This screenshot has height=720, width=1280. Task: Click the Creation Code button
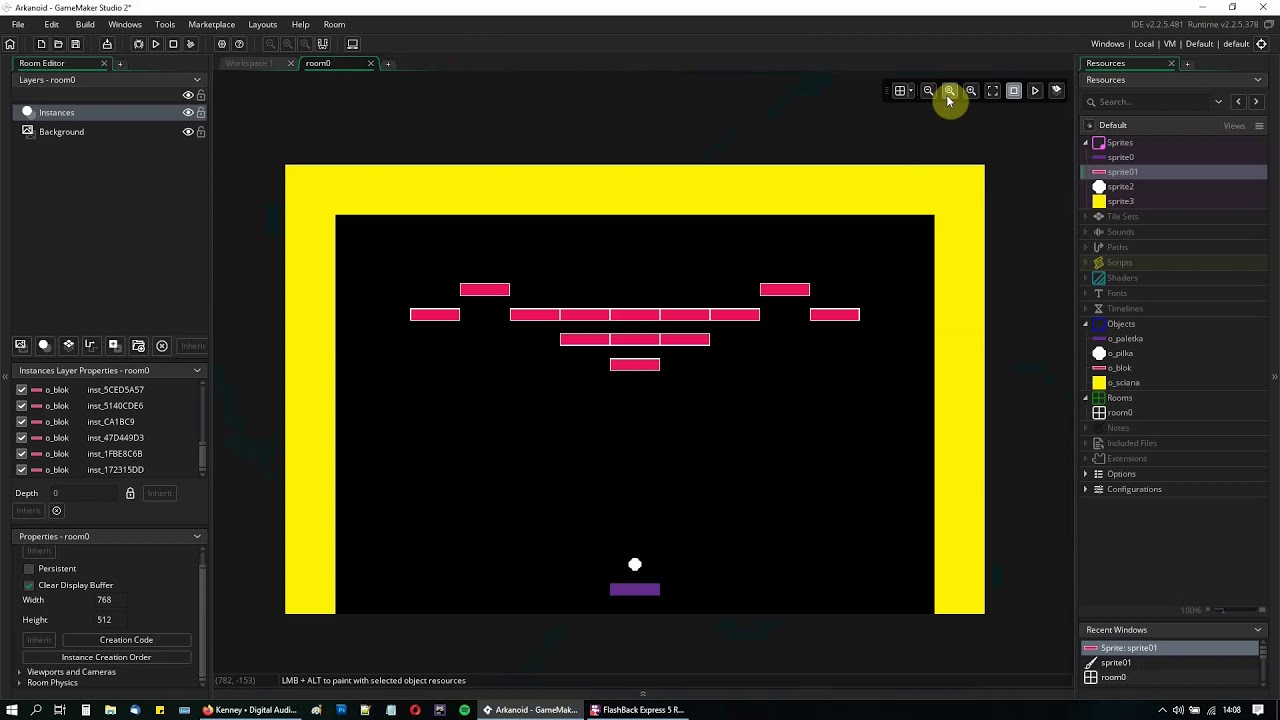[x=126, y=640]
